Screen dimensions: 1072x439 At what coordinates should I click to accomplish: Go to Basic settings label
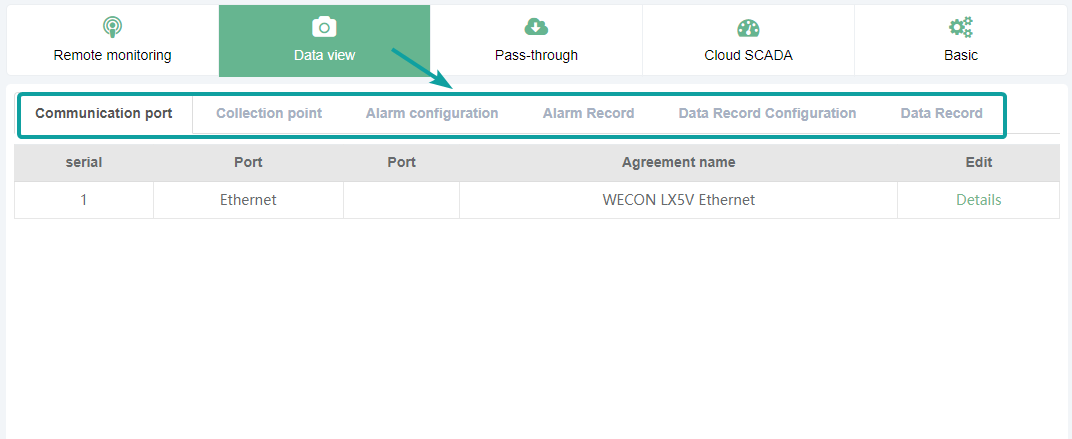click(960, 55)
